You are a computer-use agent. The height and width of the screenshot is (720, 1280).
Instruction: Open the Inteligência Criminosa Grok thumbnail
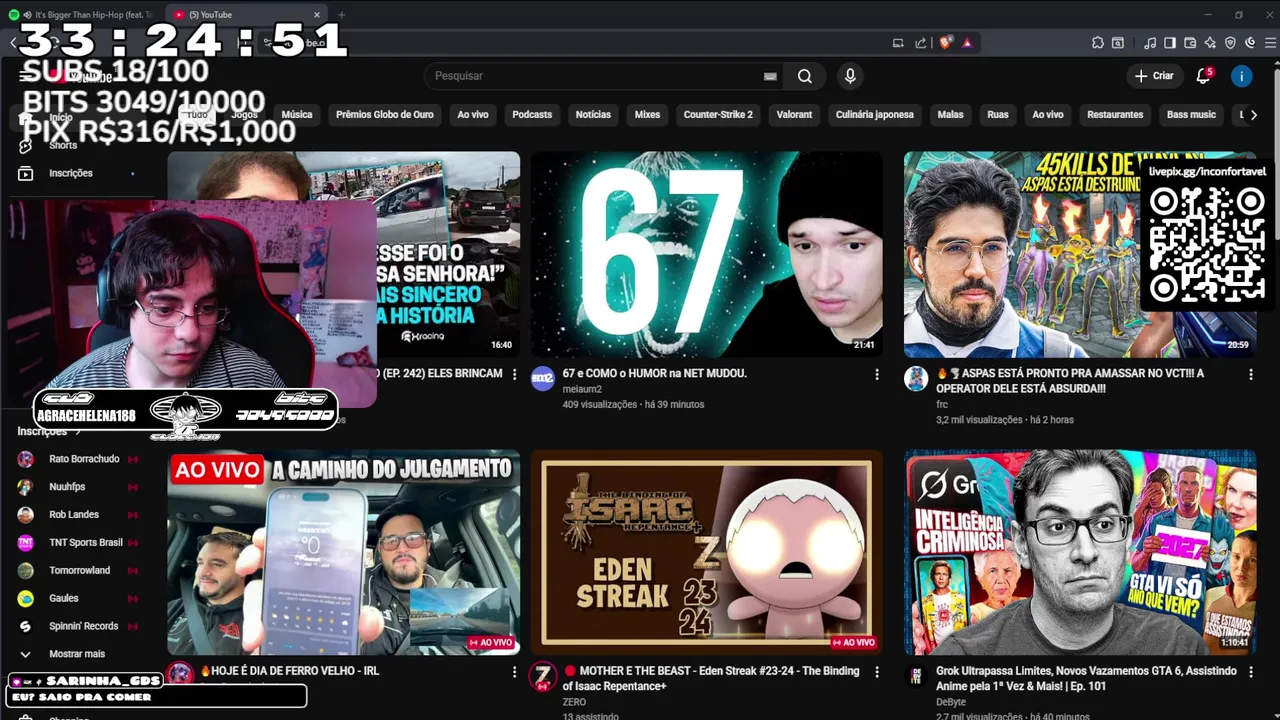coord(1080,552)
